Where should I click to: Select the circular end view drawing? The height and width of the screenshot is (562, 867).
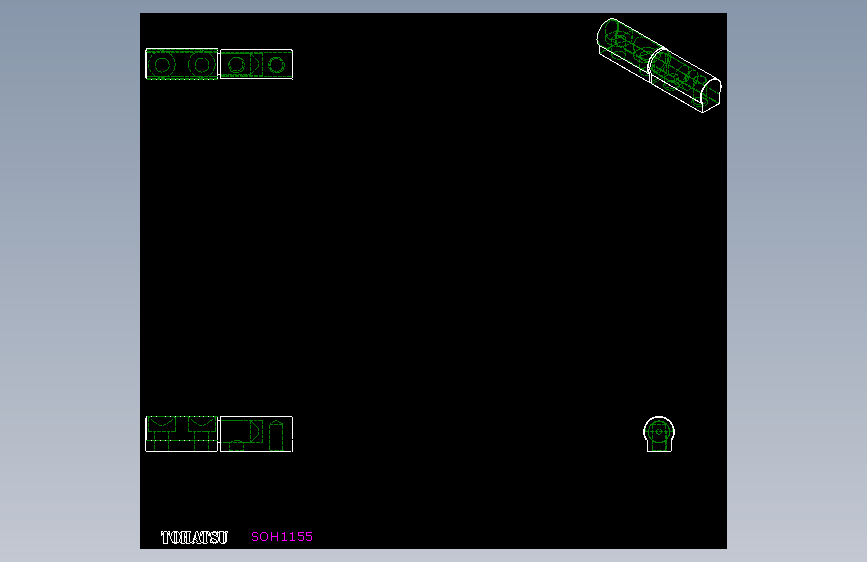659,434
